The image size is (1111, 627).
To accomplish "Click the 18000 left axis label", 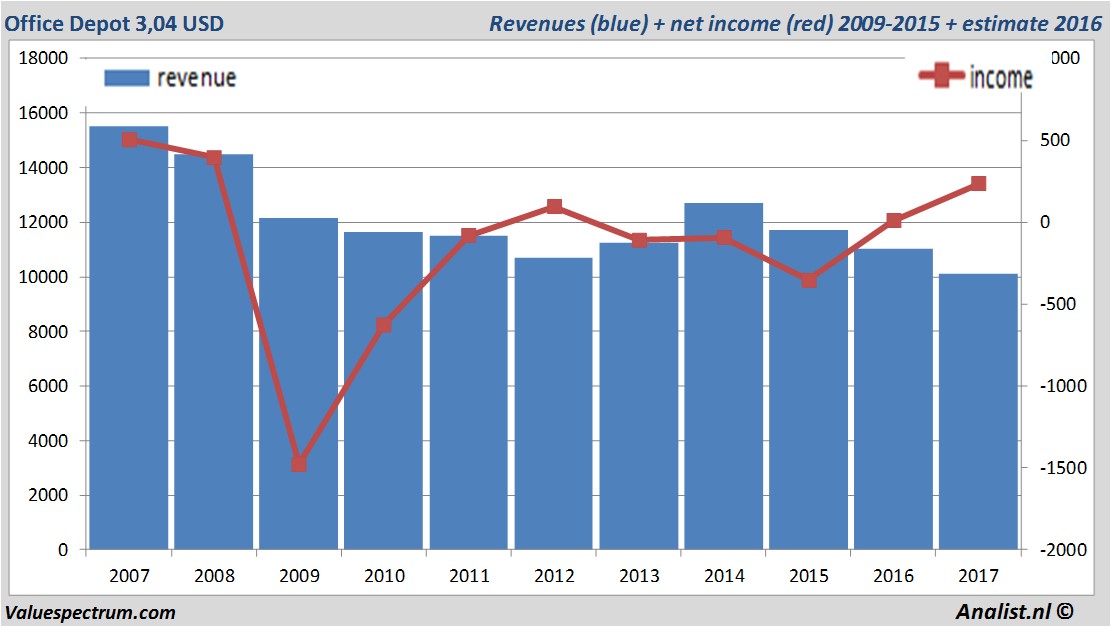I will click(43, 58).
